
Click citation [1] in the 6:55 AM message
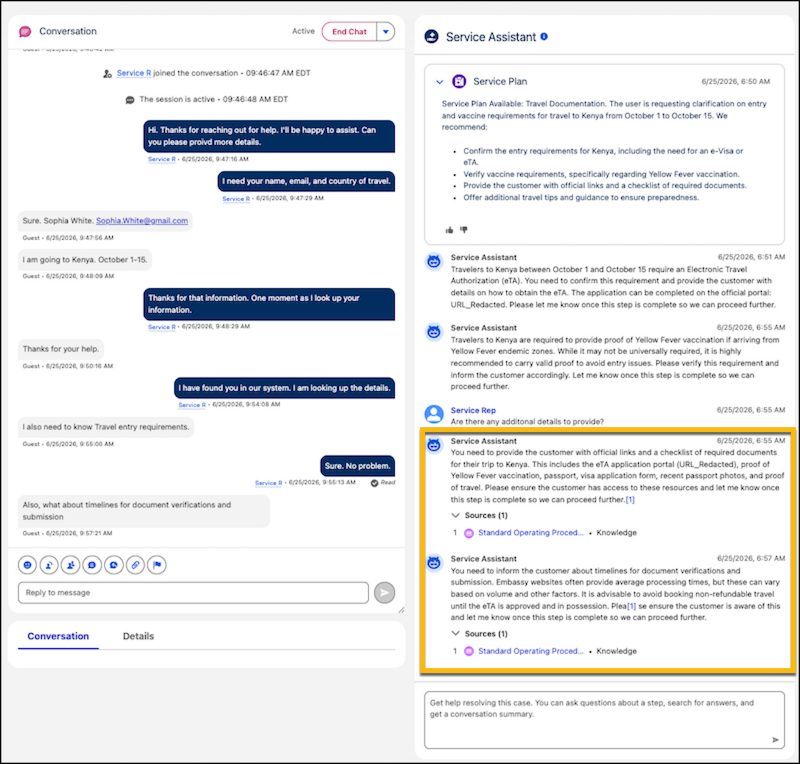click(630, 500)
